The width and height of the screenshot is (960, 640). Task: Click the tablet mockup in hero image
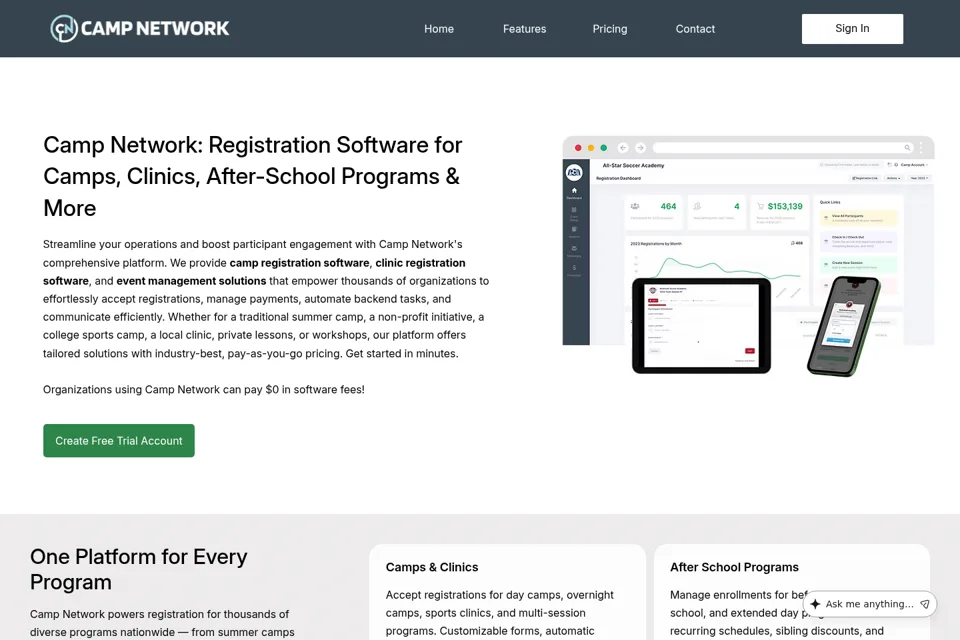701,325
